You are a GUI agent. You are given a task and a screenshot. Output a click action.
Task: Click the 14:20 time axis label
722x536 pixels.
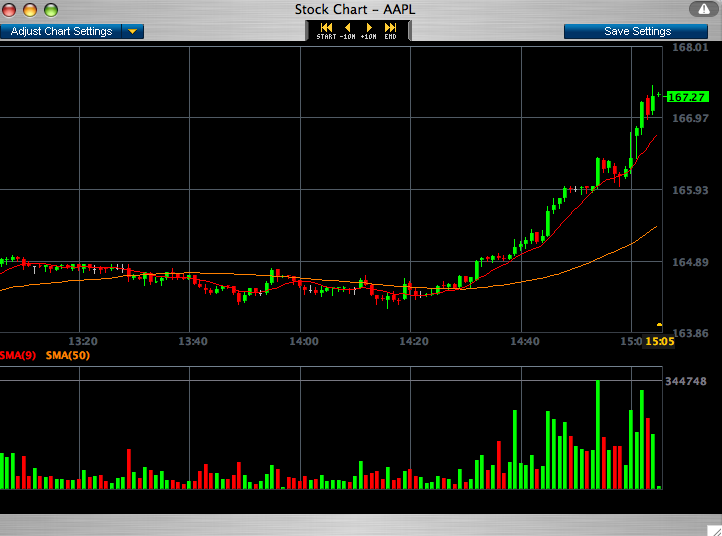pyautogui.click(x=414, y=341)
